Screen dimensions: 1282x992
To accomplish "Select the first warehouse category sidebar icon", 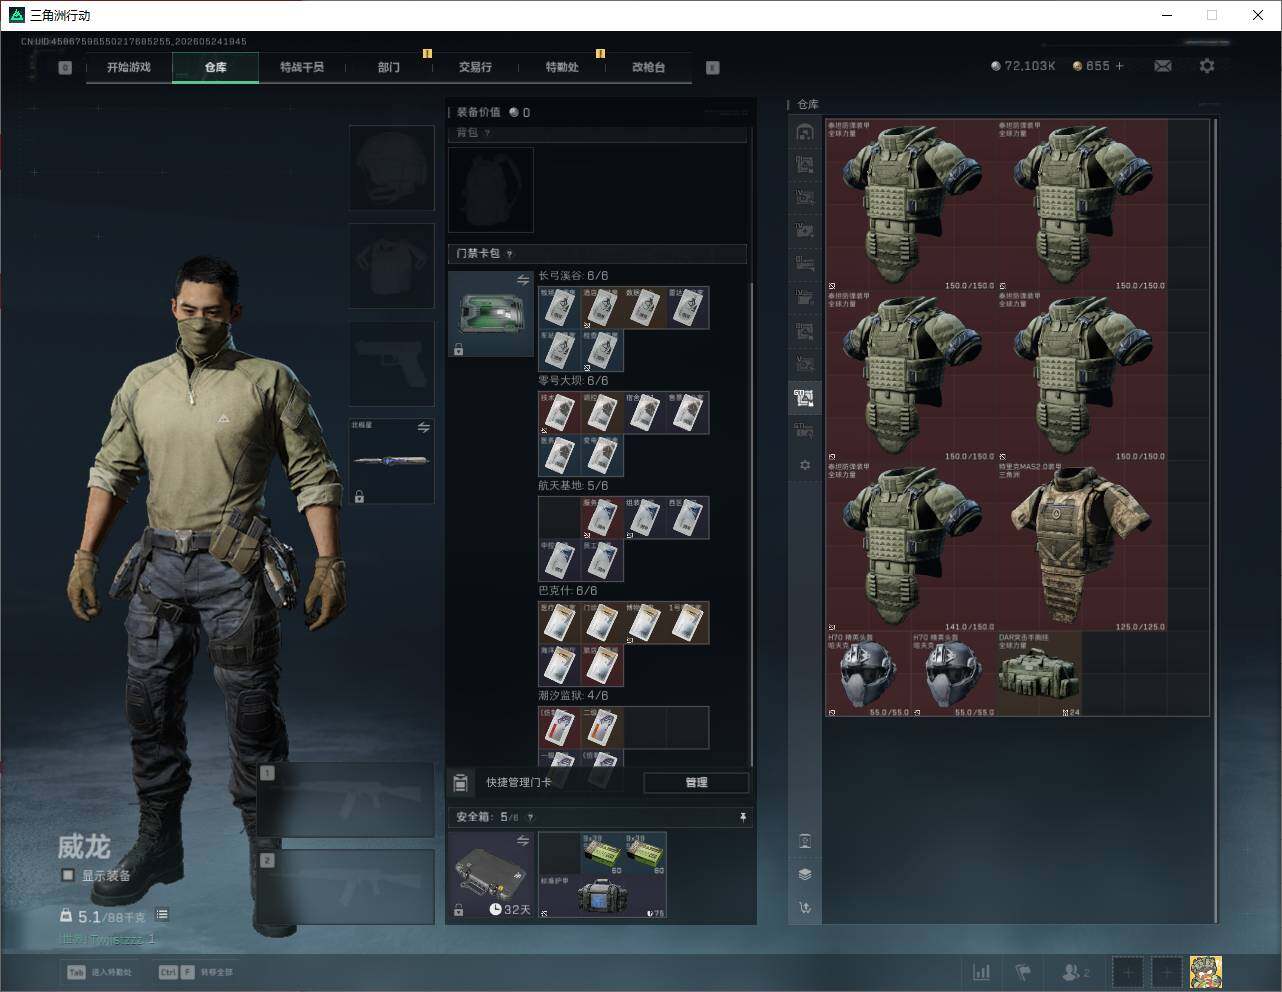I will pyautogui.click(x=805, y=132).
